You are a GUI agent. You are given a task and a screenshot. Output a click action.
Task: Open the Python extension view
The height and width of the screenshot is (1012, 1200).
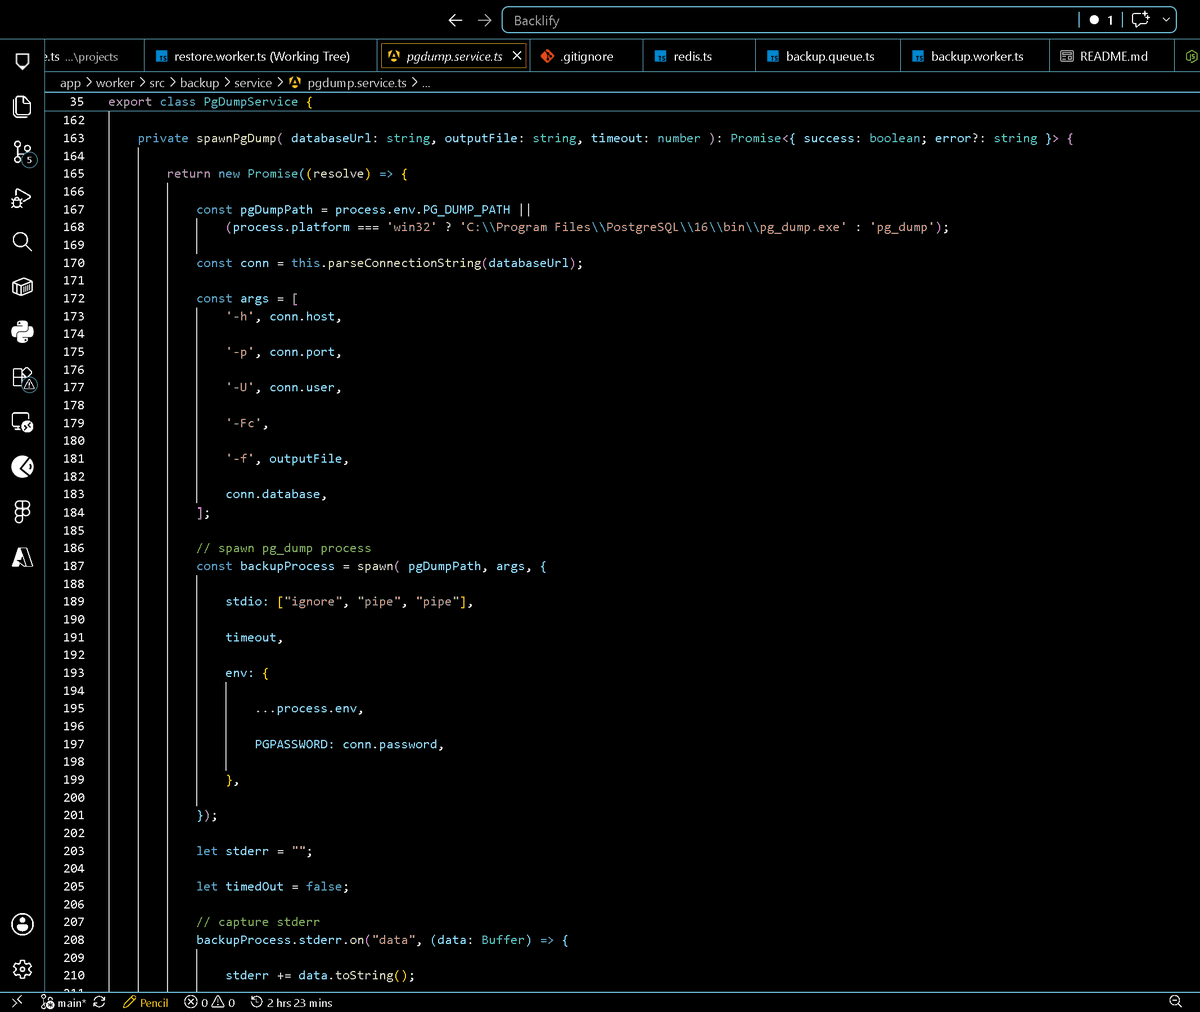(x=22, y=332)
